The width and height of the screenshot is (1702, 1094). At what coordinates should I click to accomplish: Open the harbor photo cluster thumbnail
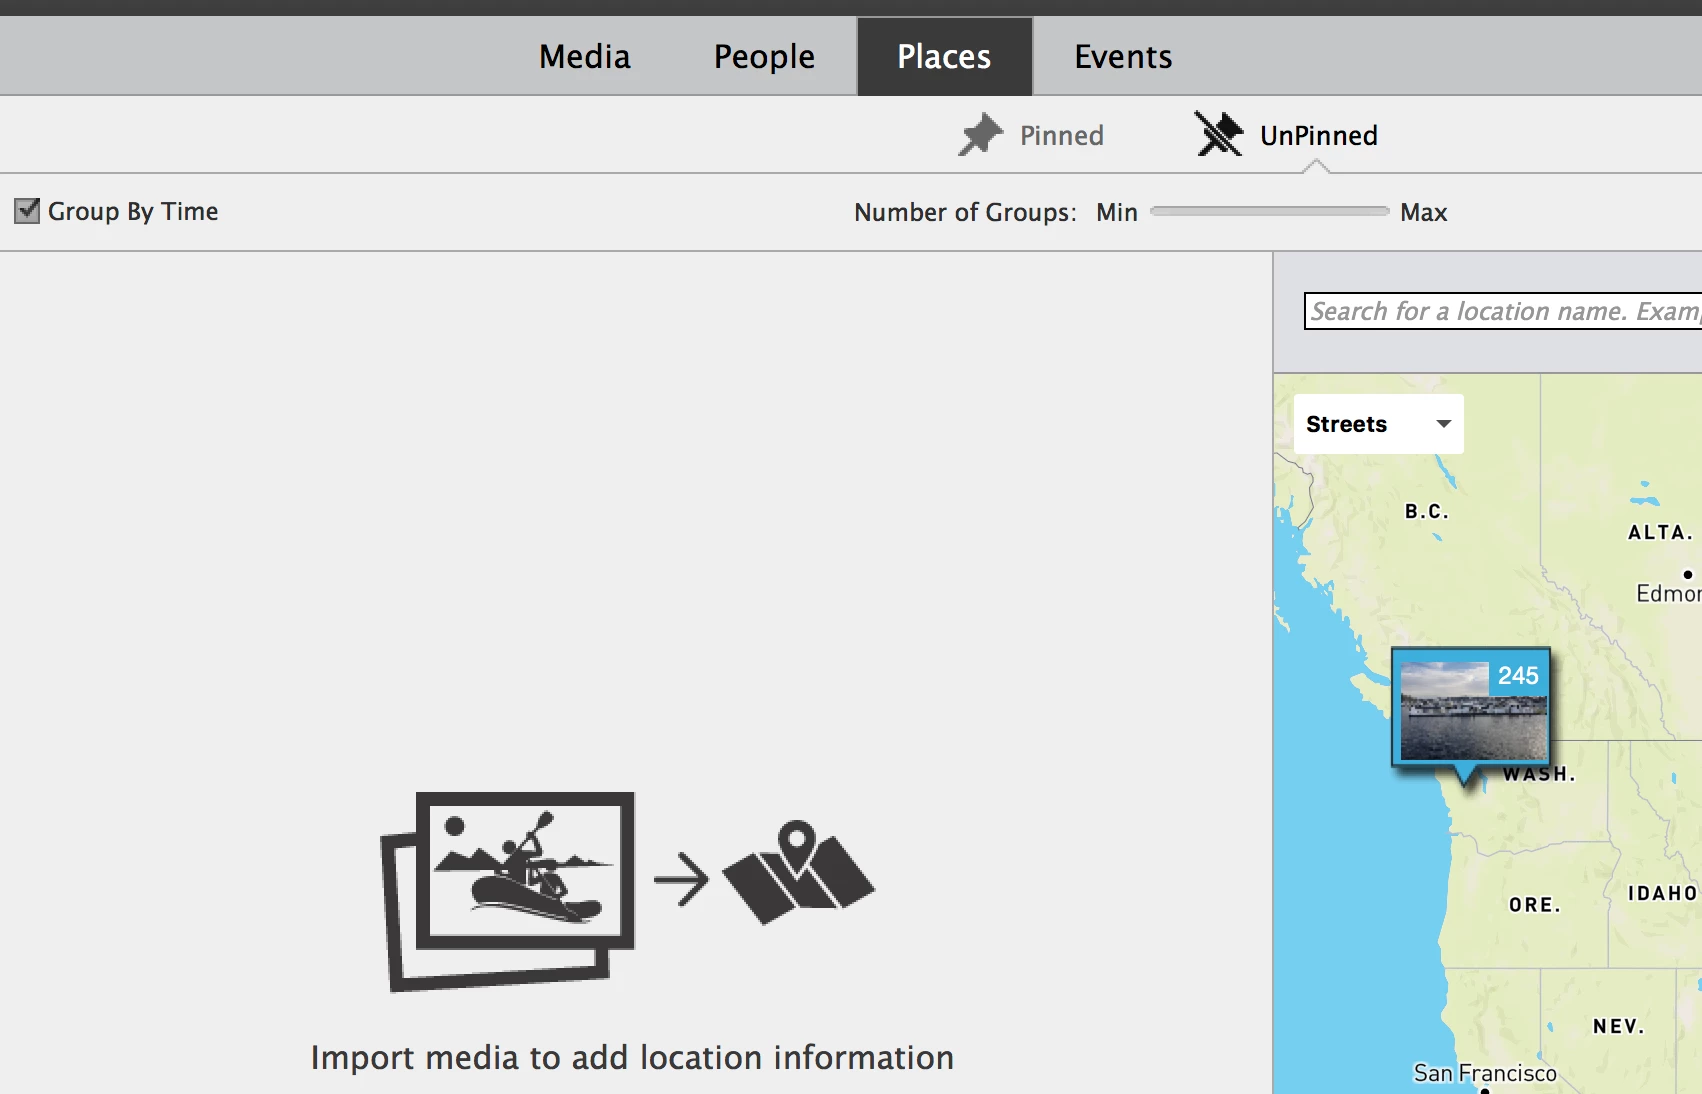pos(1471,708)
